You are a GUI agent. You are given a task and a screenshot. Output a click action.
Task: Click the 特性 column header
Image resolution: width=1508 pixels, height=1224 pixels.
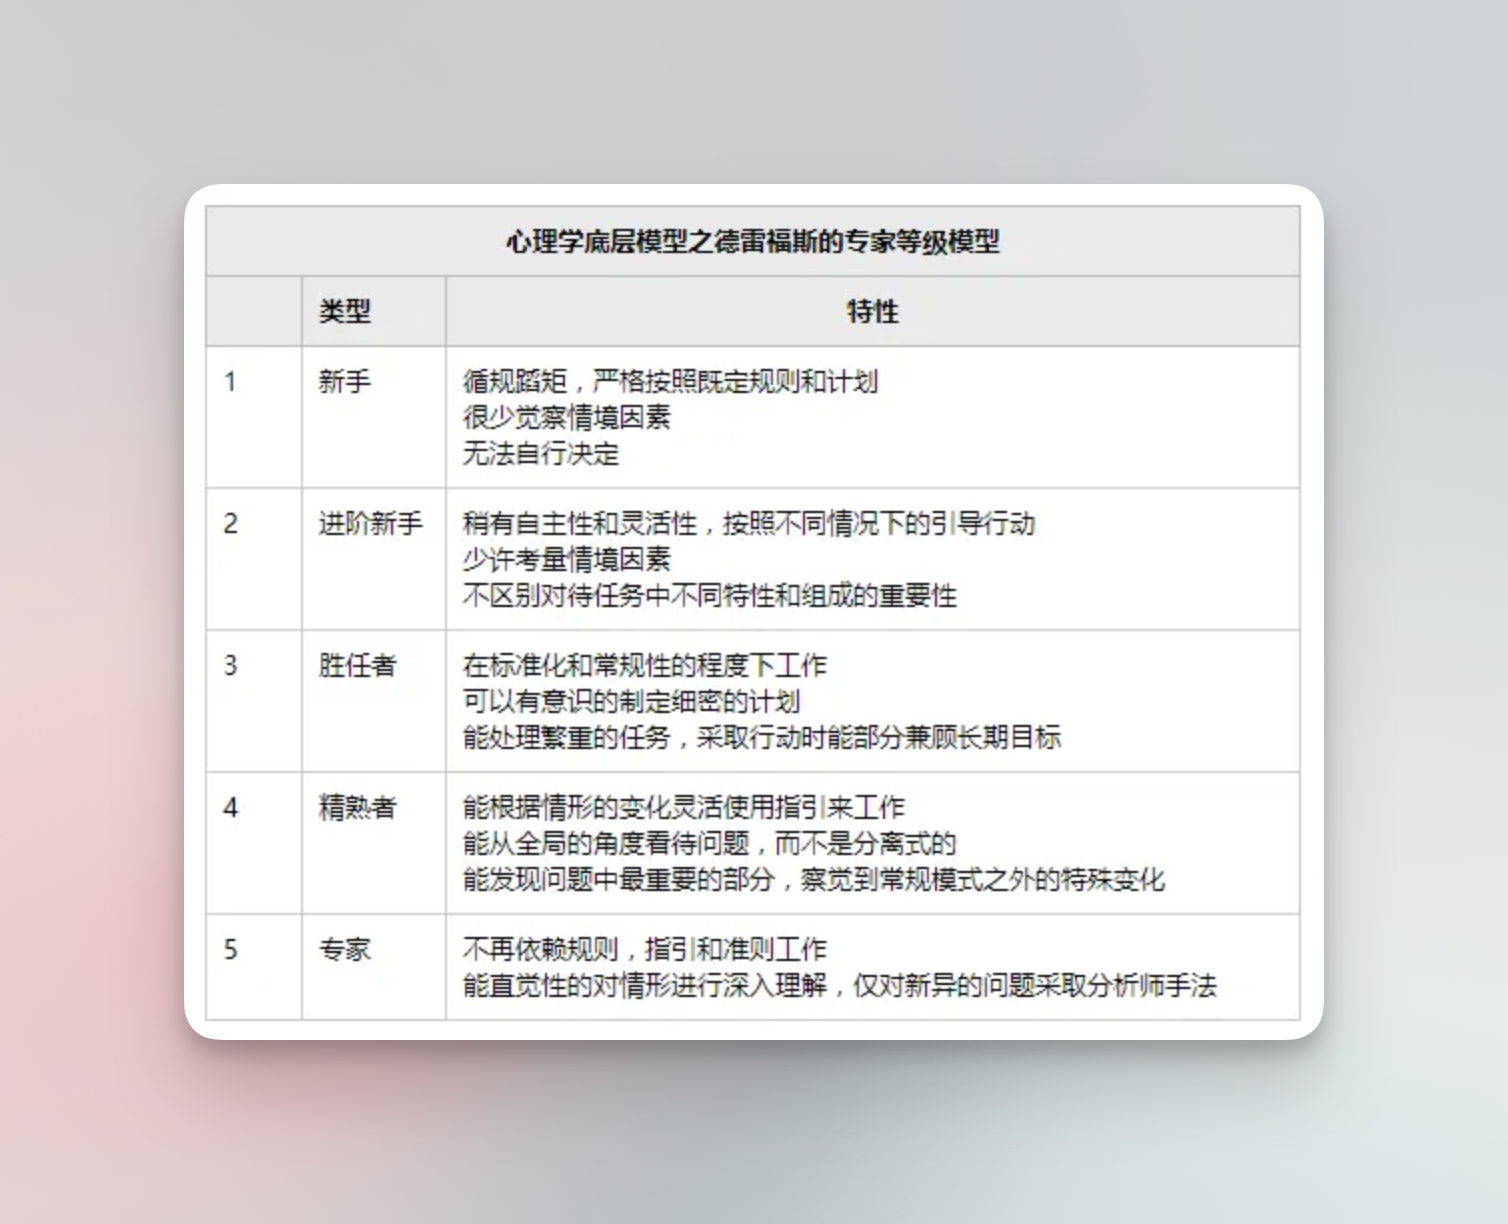[x=872, y=311]
